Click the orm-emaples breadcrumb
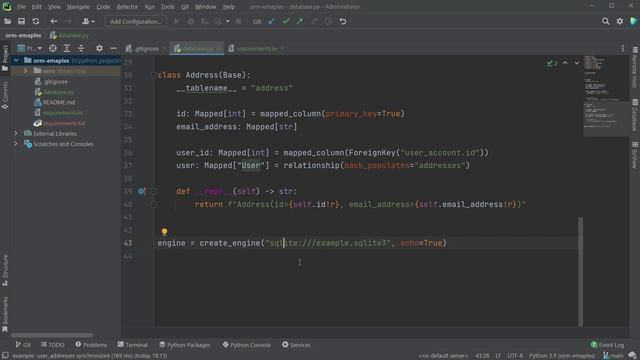The height and width of the screenshot is (360, 640). tap(23, 36)
